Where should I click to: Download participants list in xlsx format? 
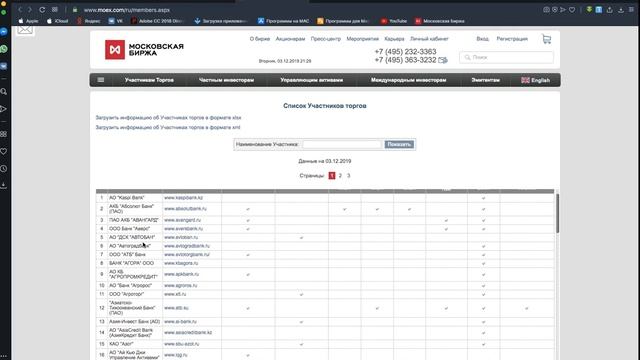tap(168, 118)
